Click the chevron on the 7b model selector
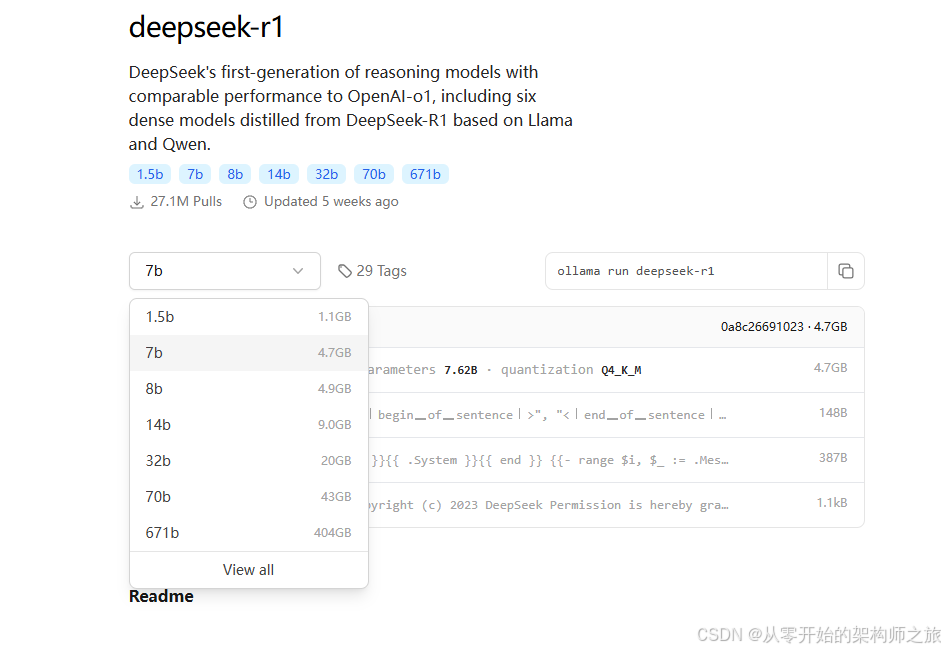Screen dimensions: 945x650 pos(297,270)
